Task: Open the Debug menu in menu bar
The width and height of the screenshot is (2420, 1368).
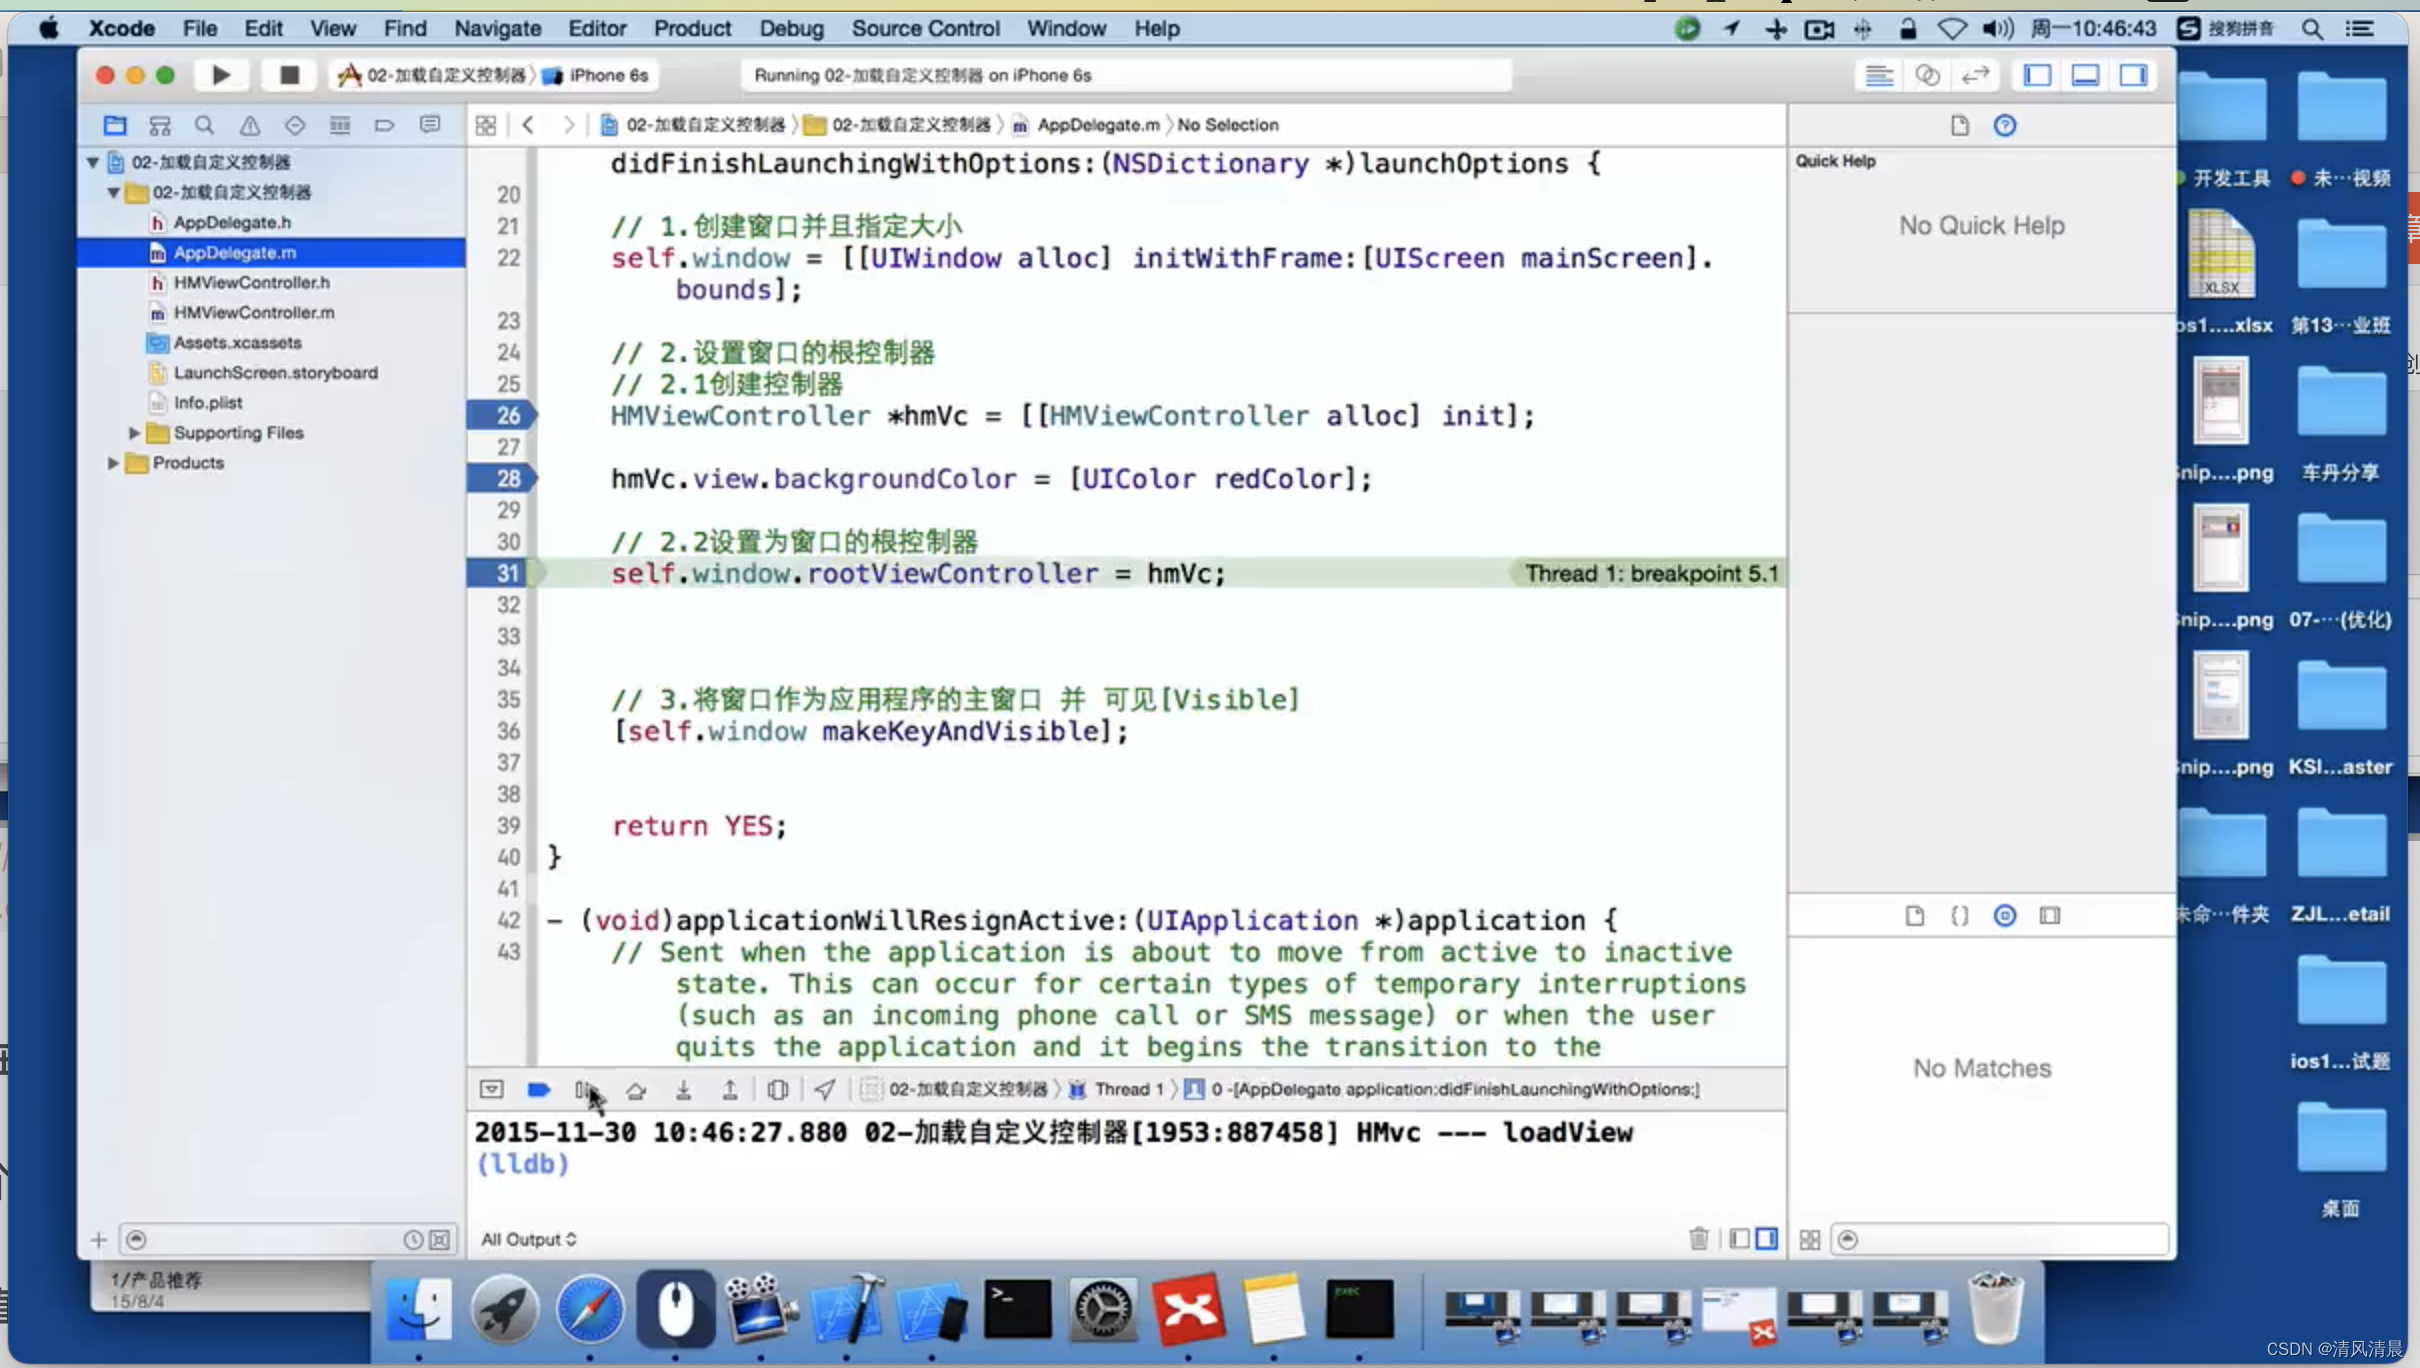Action: (791, 28)
